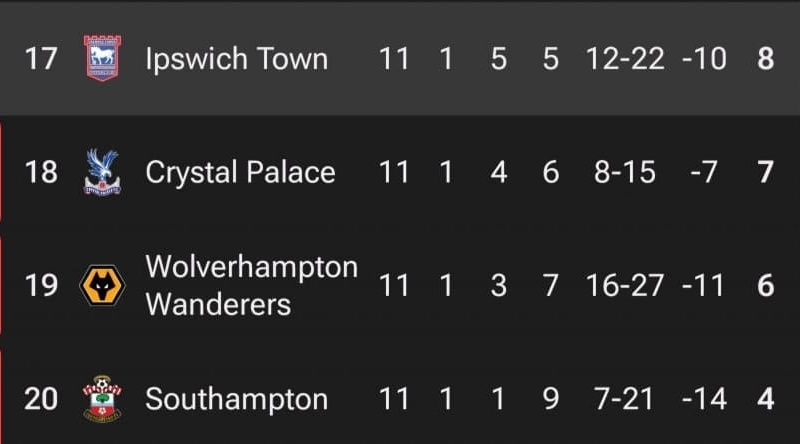Open the Crystal Palace team link
The width and height of the screenshot is (800, 444).
click(240, 172)
